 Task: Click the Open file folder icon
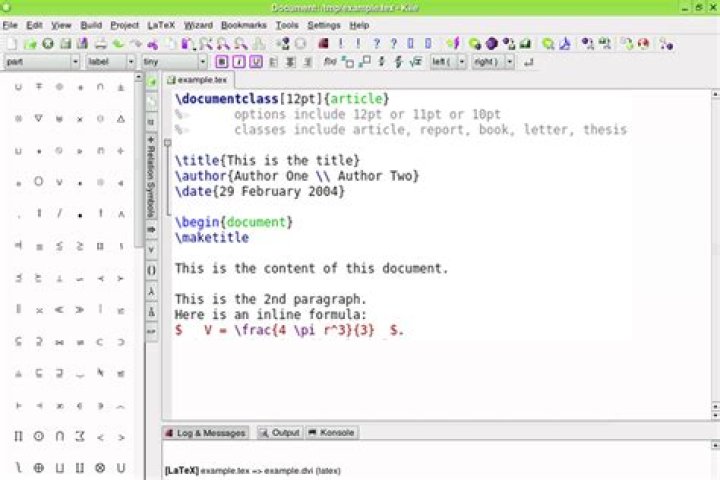[x=30, y=44]
